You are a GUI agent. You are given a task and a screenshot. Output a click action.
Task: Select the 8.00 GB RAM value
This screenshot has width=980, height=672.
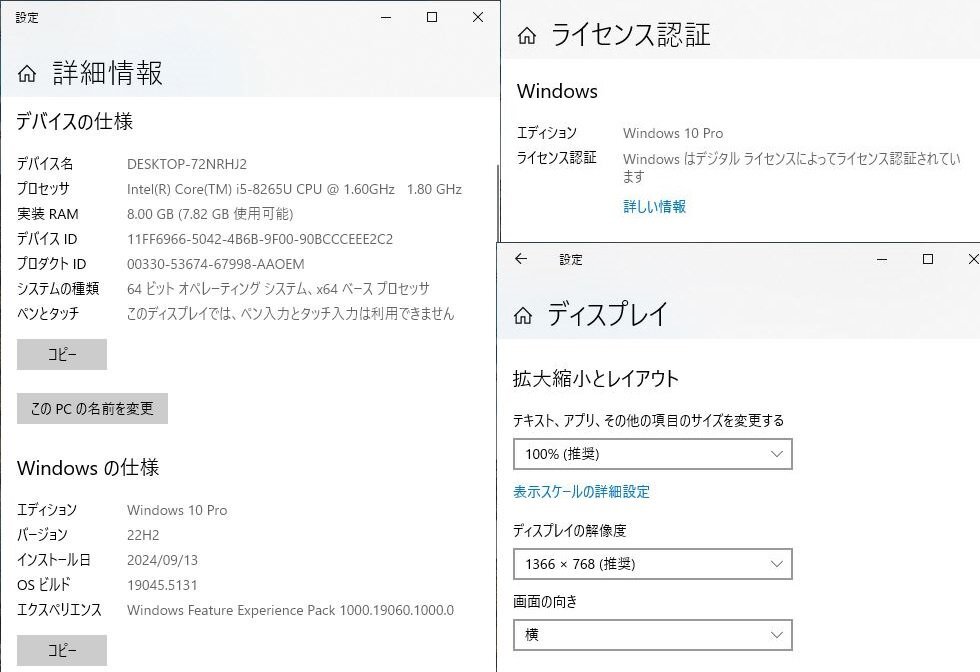(210, 214)
